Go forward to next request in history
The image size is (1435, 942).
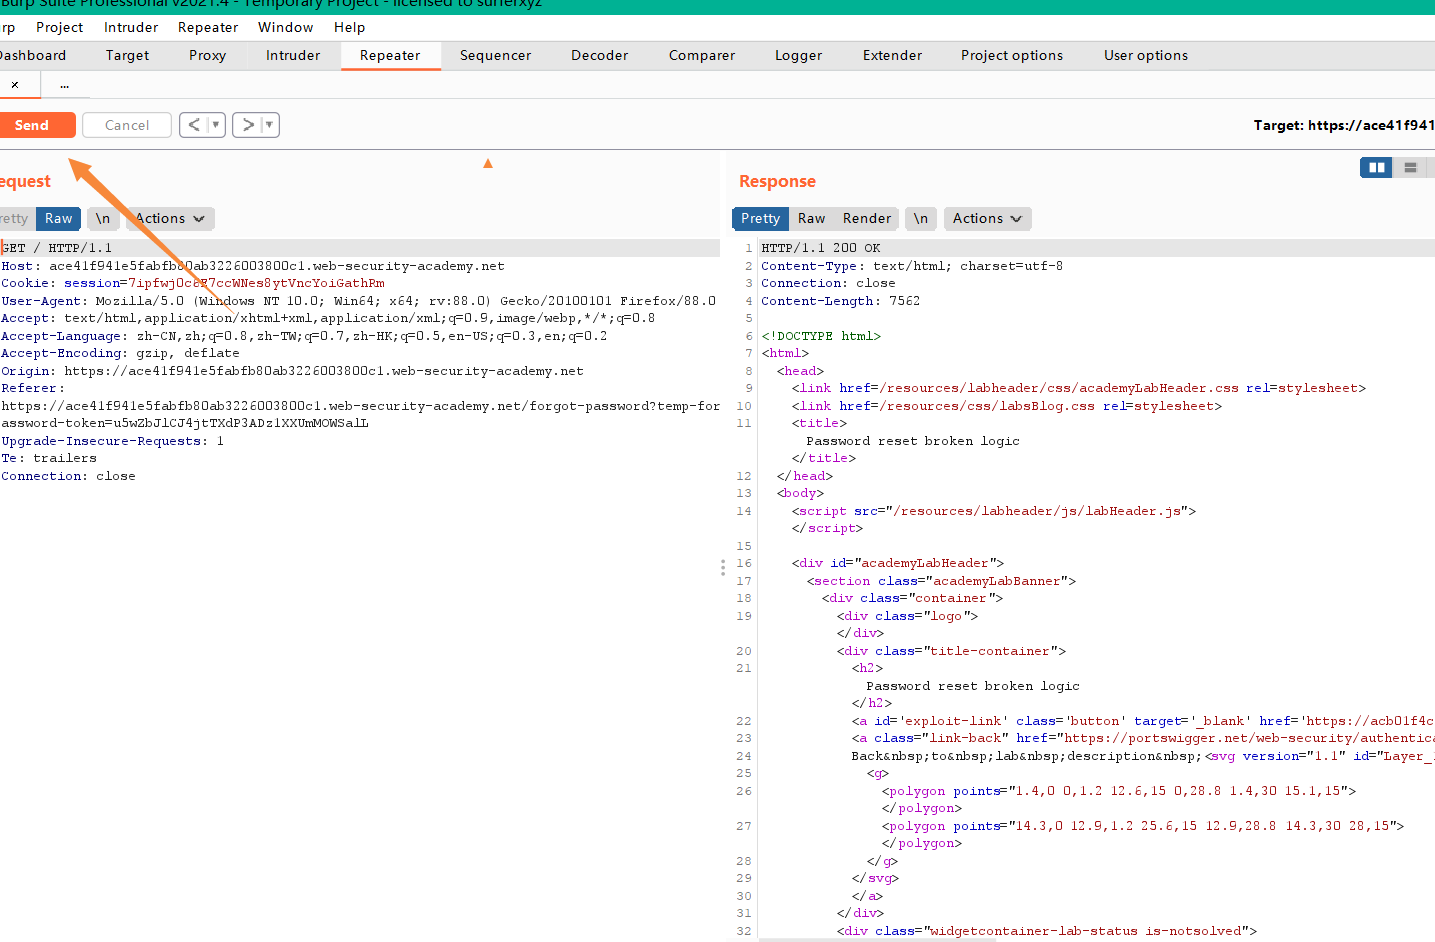247,125
